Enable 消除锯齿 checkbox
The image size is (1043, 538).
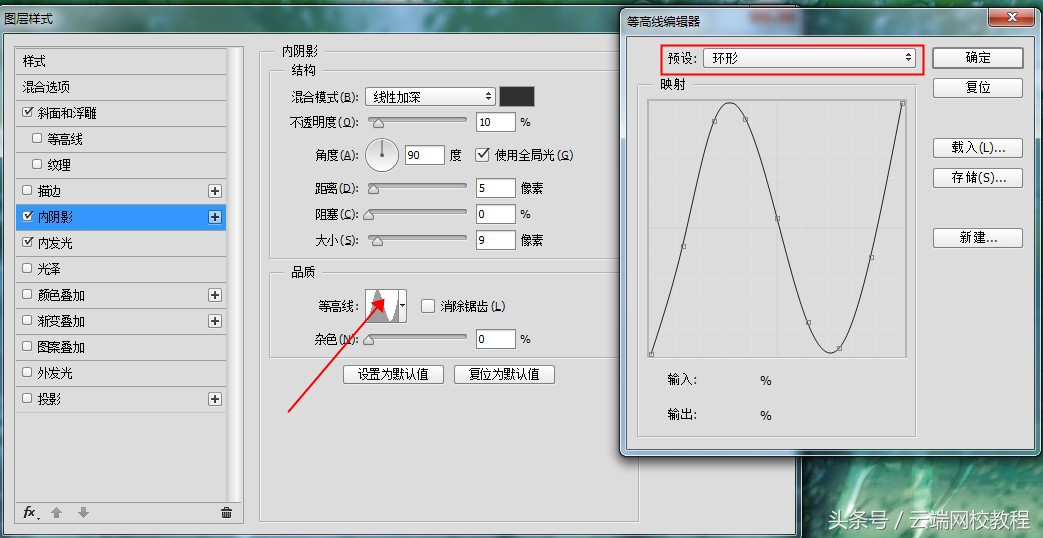428,306
